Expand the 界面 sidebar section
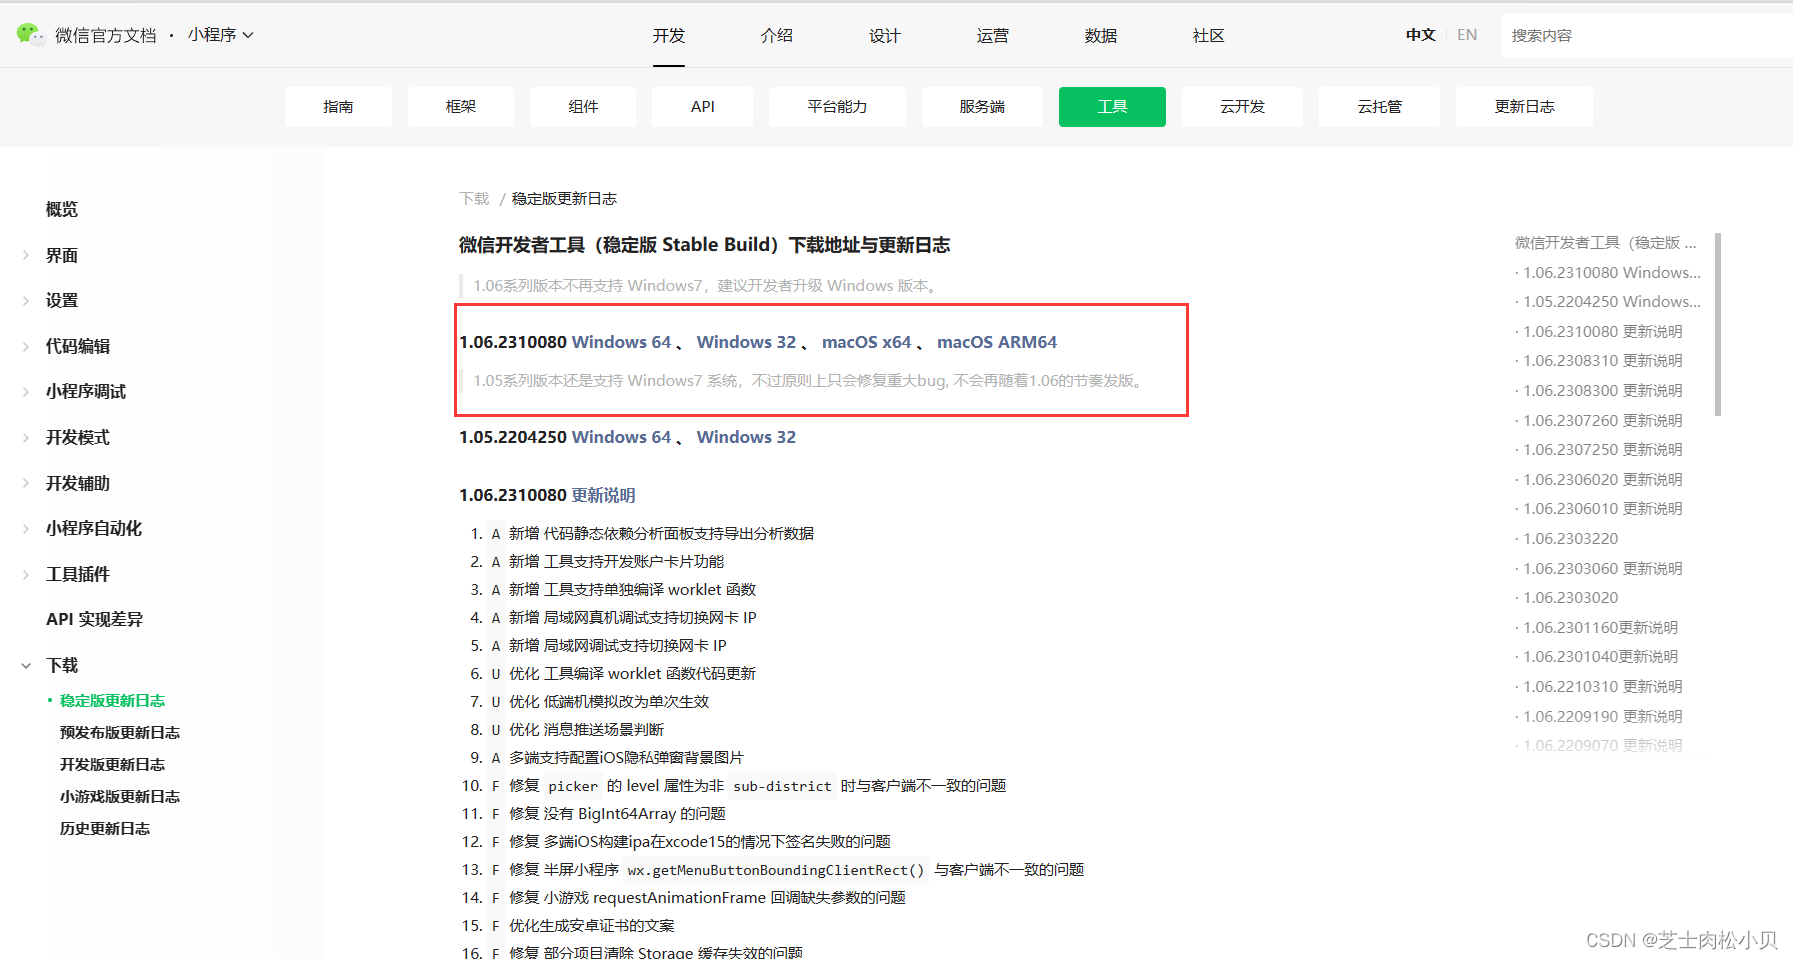Screen dimensions: 1793x959 click(61, 255)
